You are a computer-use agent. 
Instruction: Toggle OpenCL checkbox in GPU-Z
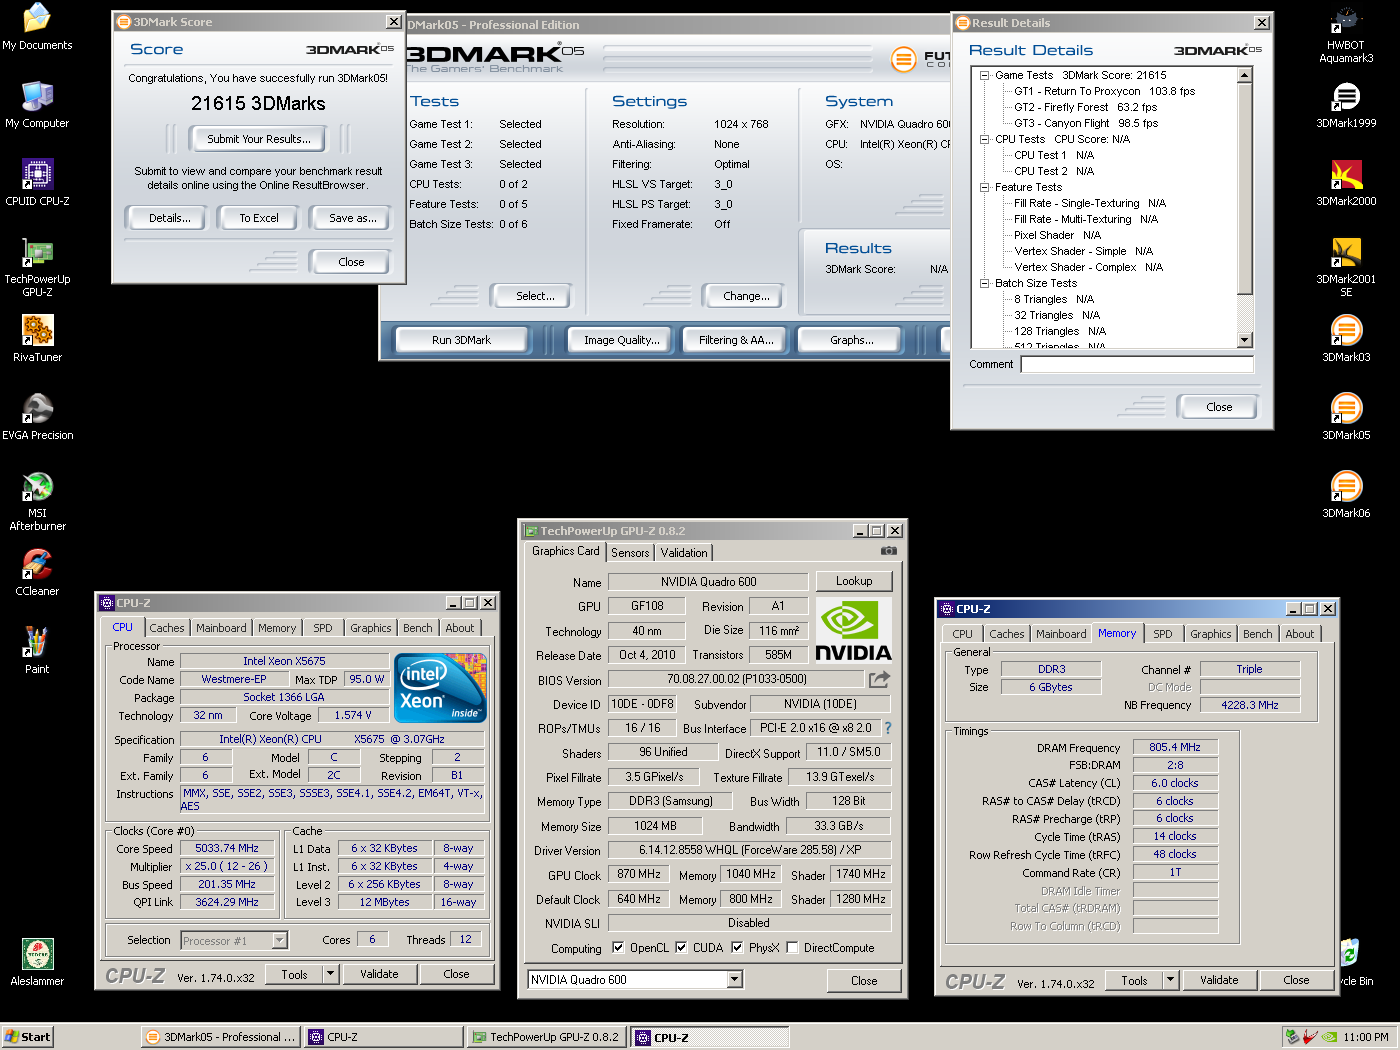tap(618, 947)
